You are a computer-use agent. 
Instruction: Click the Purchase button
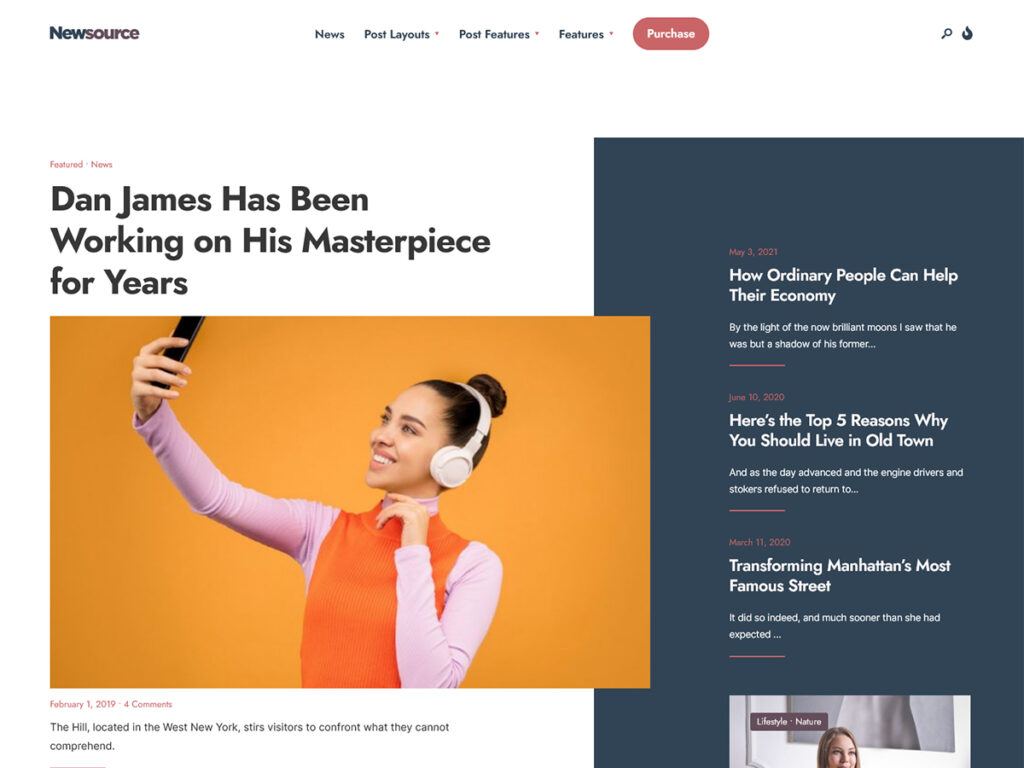pos(671,33)
